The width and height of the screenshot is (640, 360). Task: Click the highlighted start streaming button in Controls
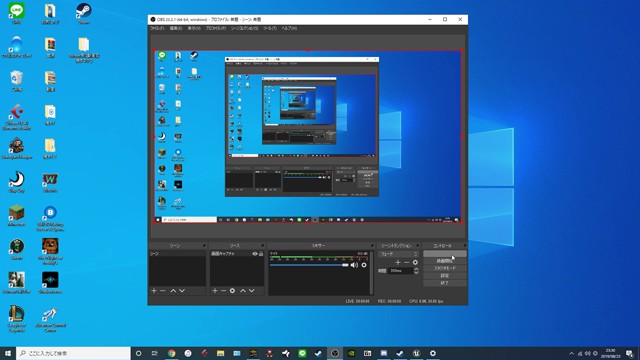[x=444, y=253]
